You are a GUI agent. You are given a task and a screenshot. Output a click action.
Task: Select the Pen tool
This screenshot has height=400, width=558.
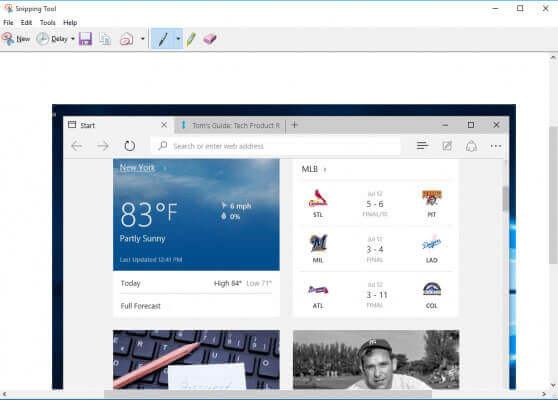coord(163,38)
